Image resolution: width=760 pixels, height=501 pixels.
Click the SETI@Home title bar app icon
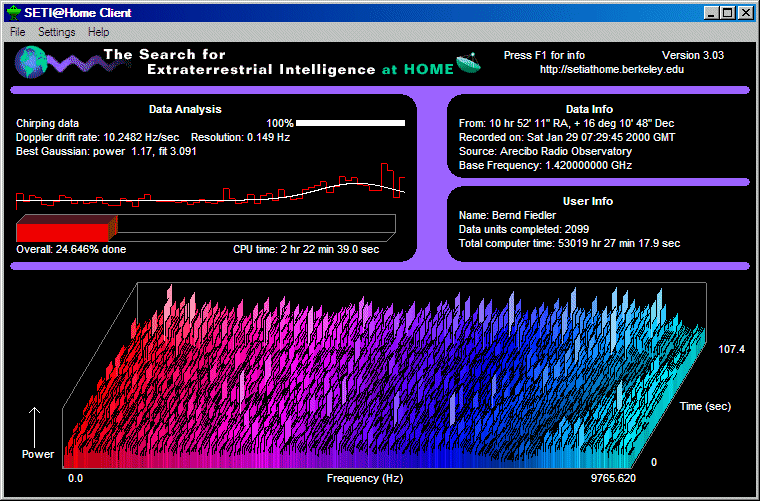[x=14, y=13]
